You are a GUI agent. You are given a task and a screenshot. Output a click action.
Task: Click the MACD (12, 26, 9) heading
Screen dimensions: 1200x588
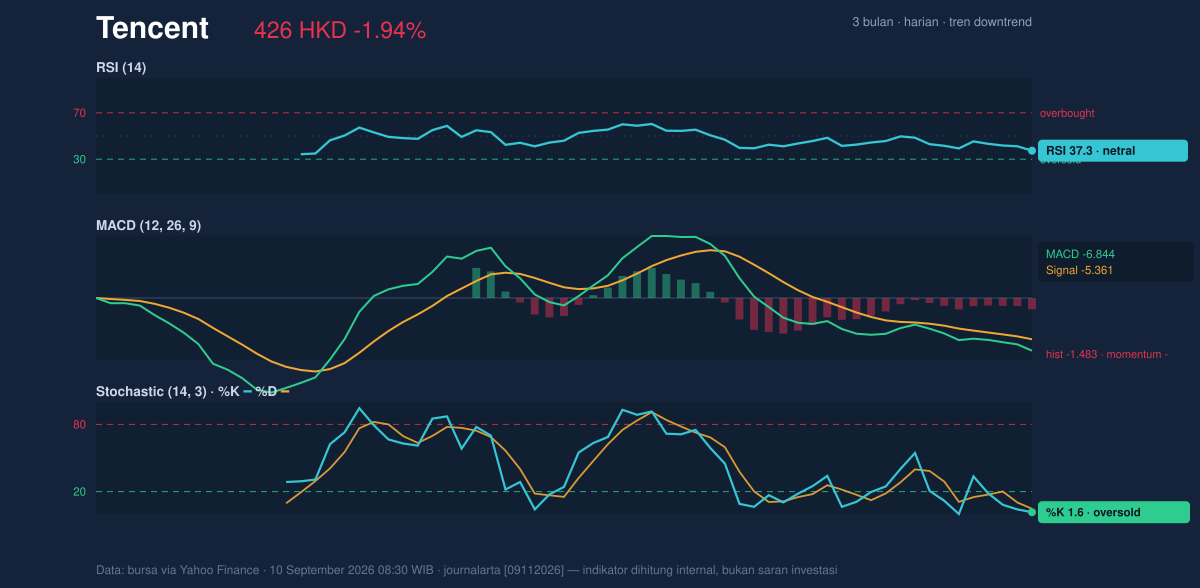(x=148, y=225)
